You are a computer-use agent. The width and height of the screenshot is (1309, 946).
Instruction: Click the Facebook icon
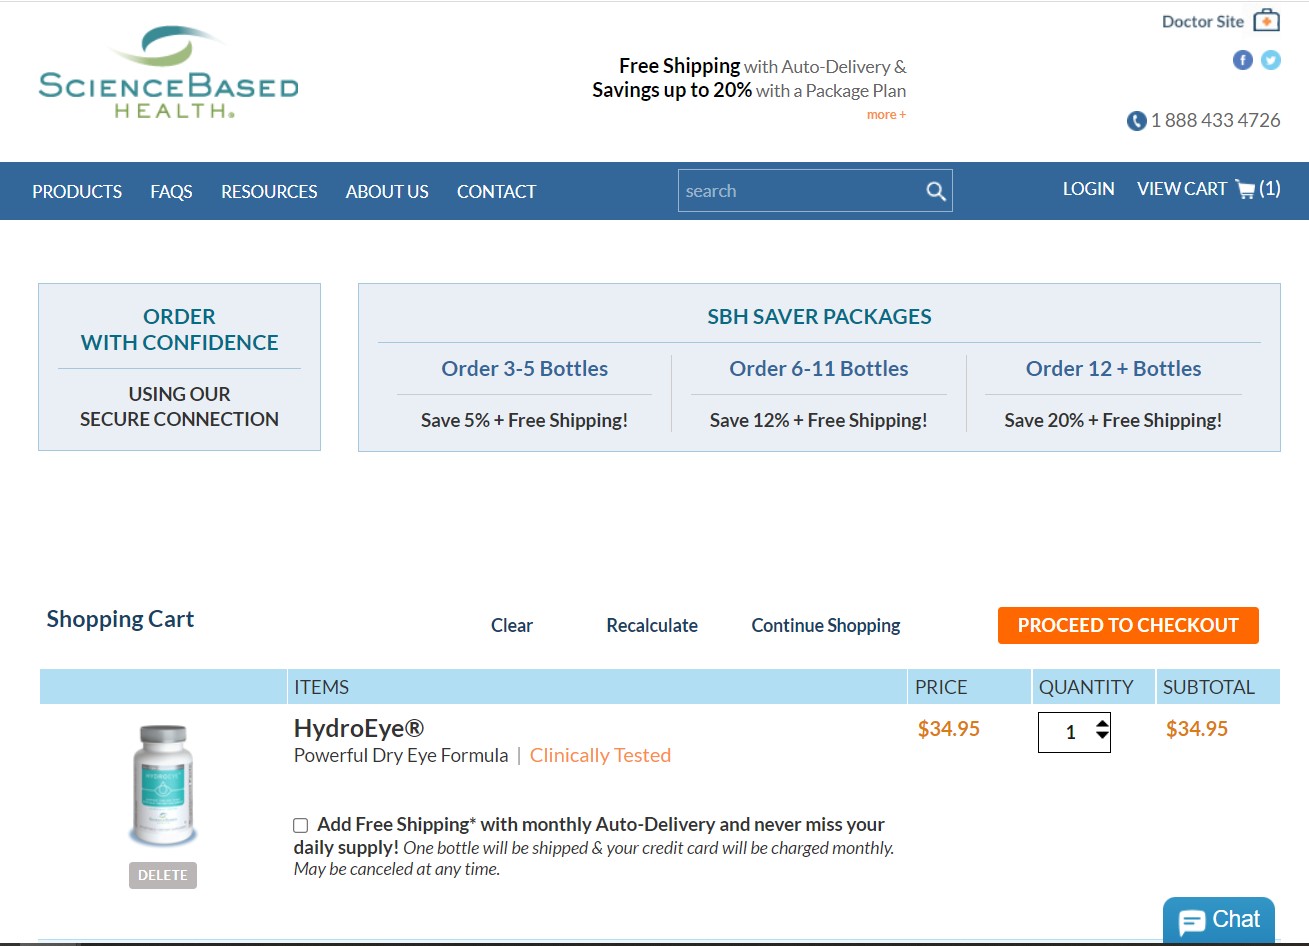1242,60
